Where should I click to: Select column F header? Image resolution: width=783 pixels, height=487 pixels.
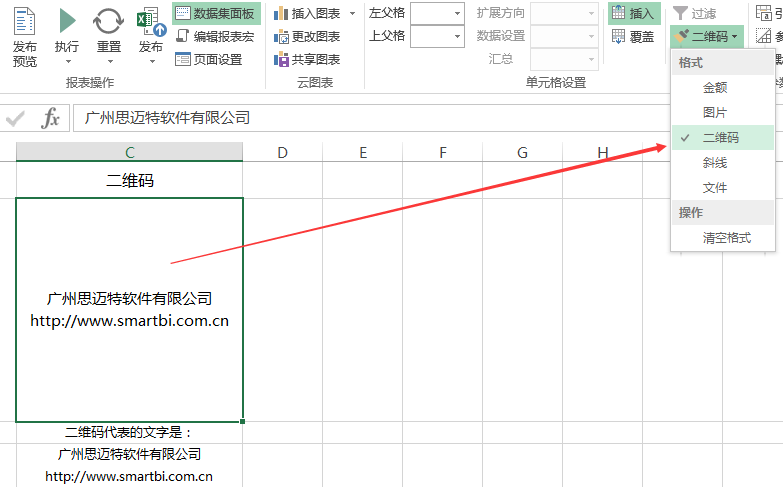[x=443, y=152]
